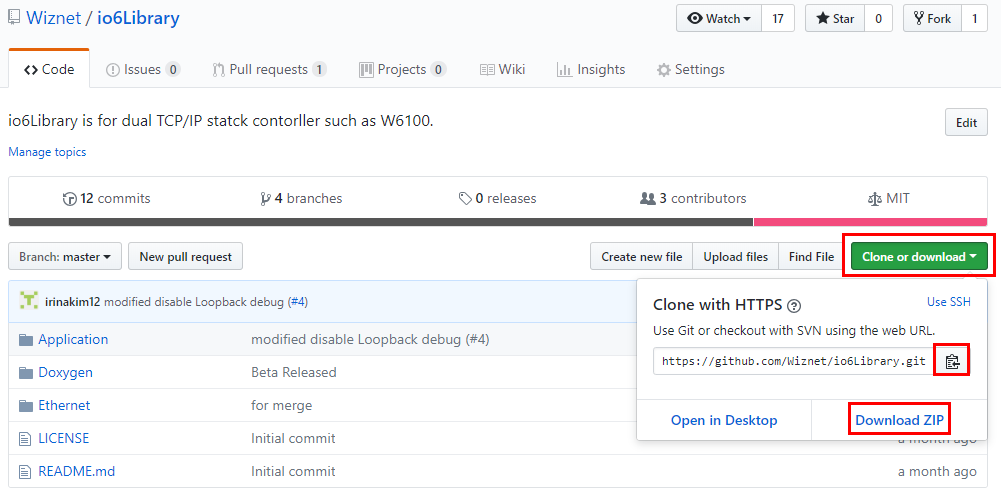Click the Ethernet folder icon

[x=26, y=406]
